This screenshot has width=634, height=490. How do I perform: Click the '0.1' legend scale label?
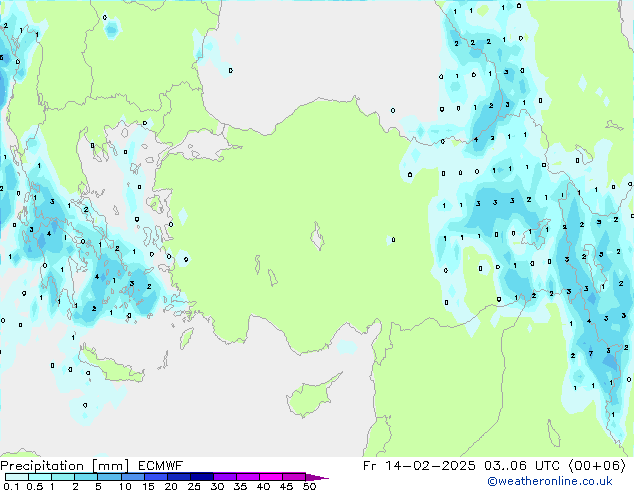[x=11, y=486]
